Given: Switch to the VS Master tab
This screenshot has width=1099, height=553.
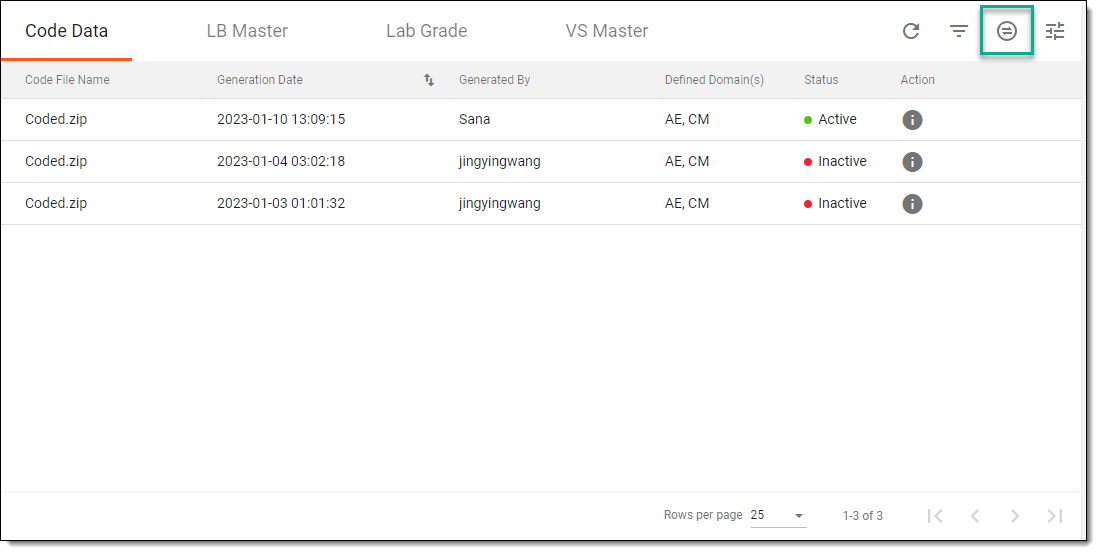Looking at the screenshot, I should coord(606,31).
